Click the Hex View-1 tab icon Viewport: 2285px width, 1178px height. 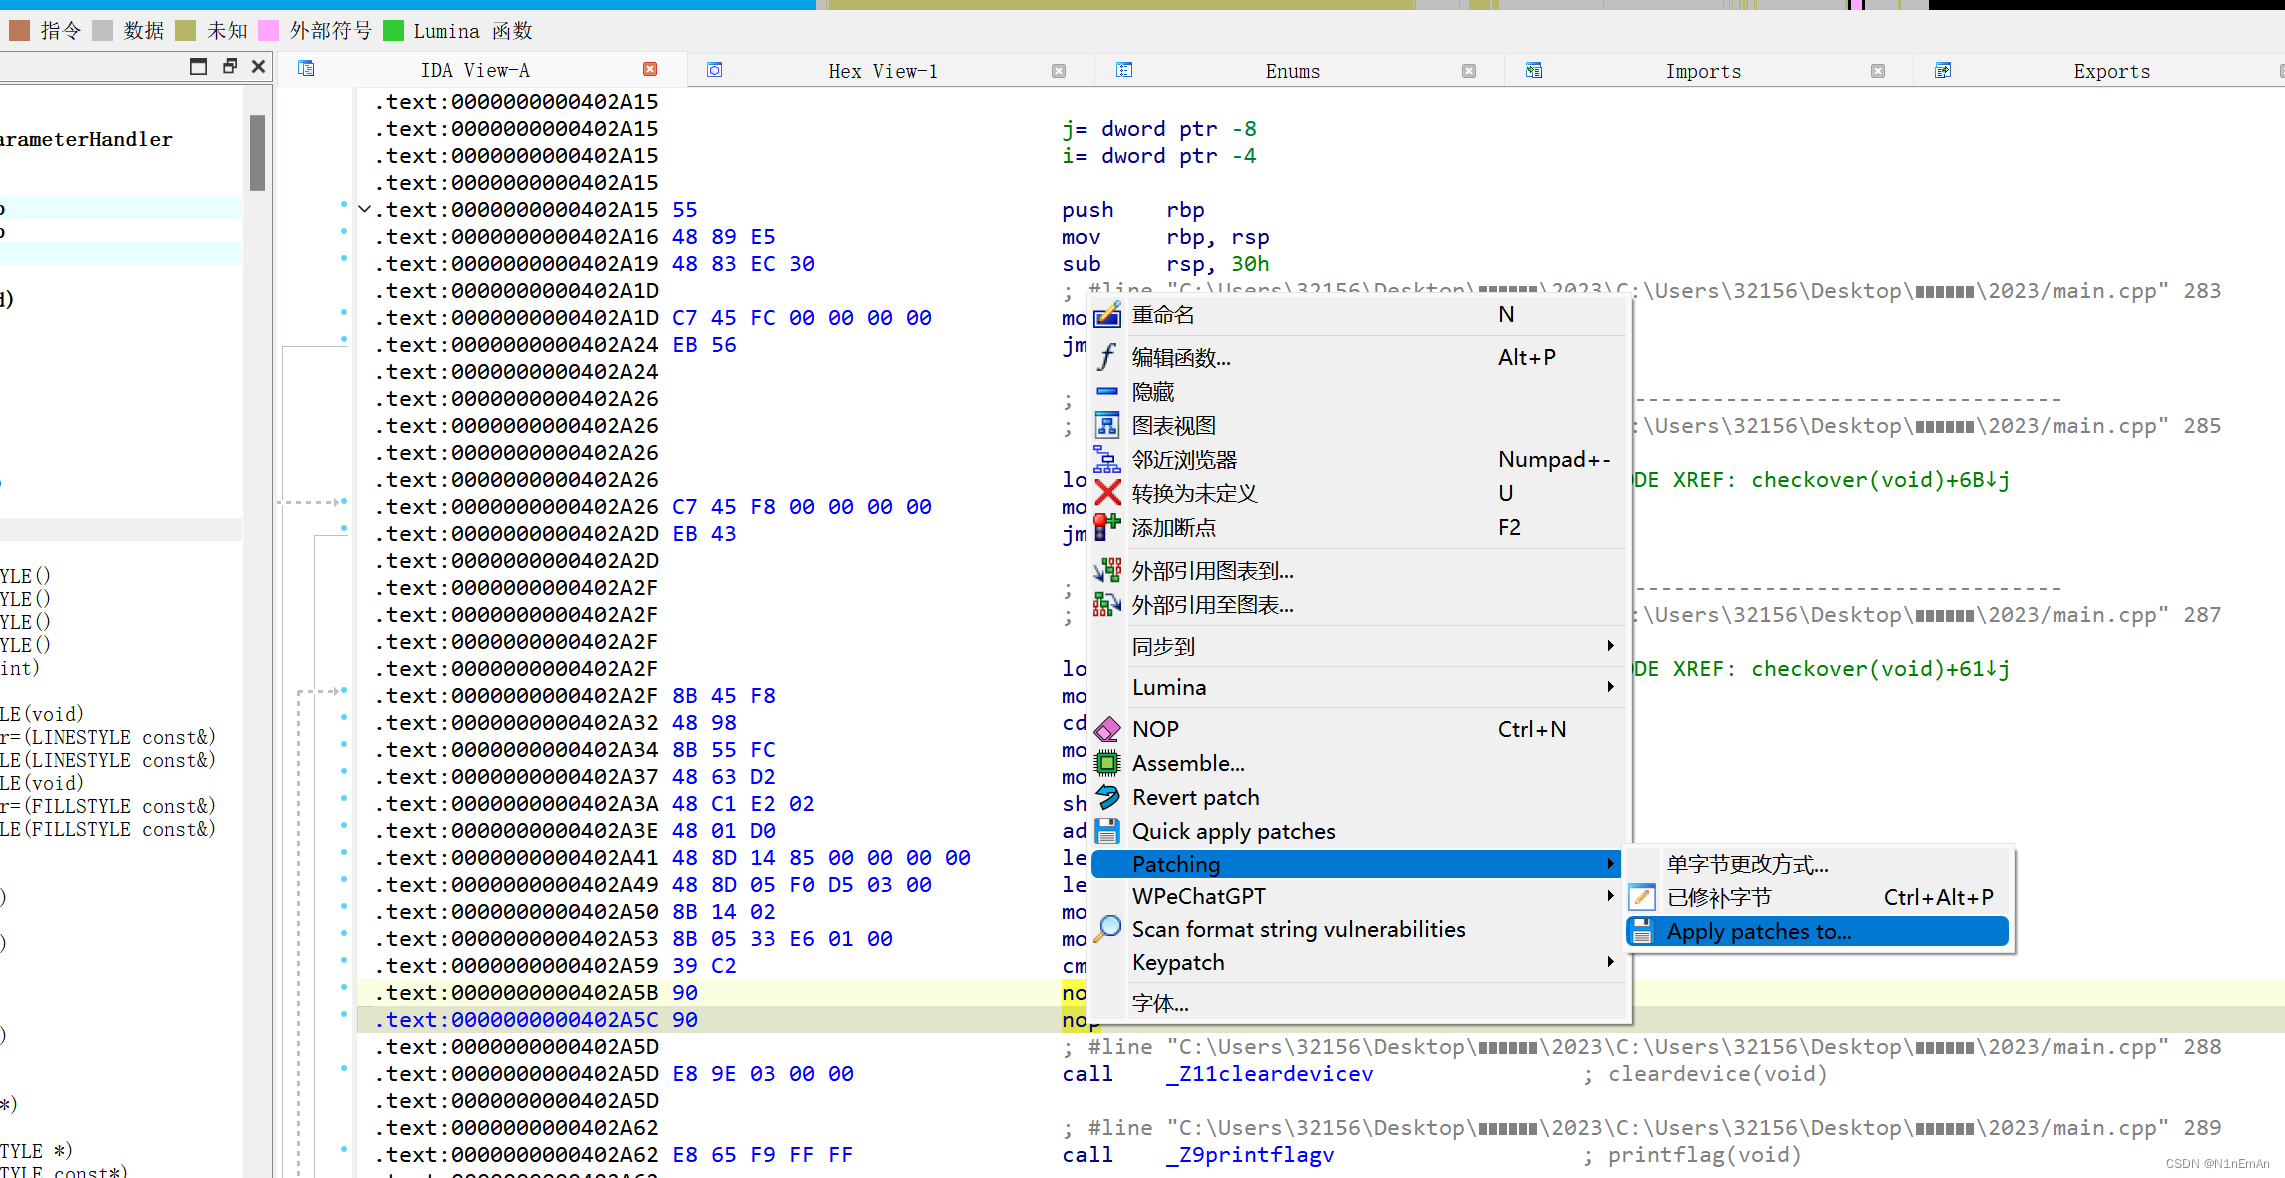coord(715,70)
